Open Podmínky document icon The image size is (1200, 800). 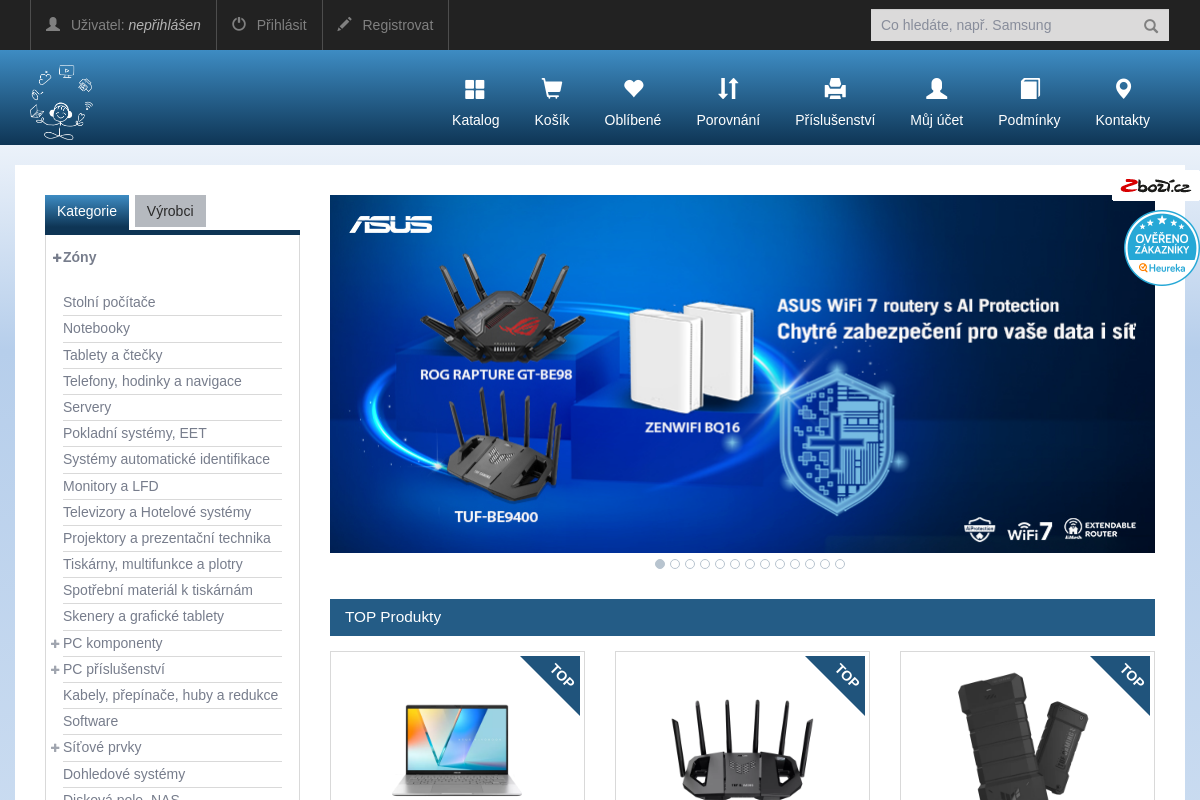click(x=1029, y=89)
